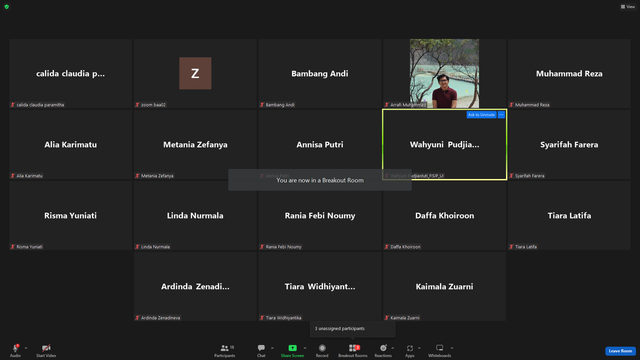The width and height of the screenshot is (640, 360).
Task: Expand the chat options arrow
Action: 272,348
